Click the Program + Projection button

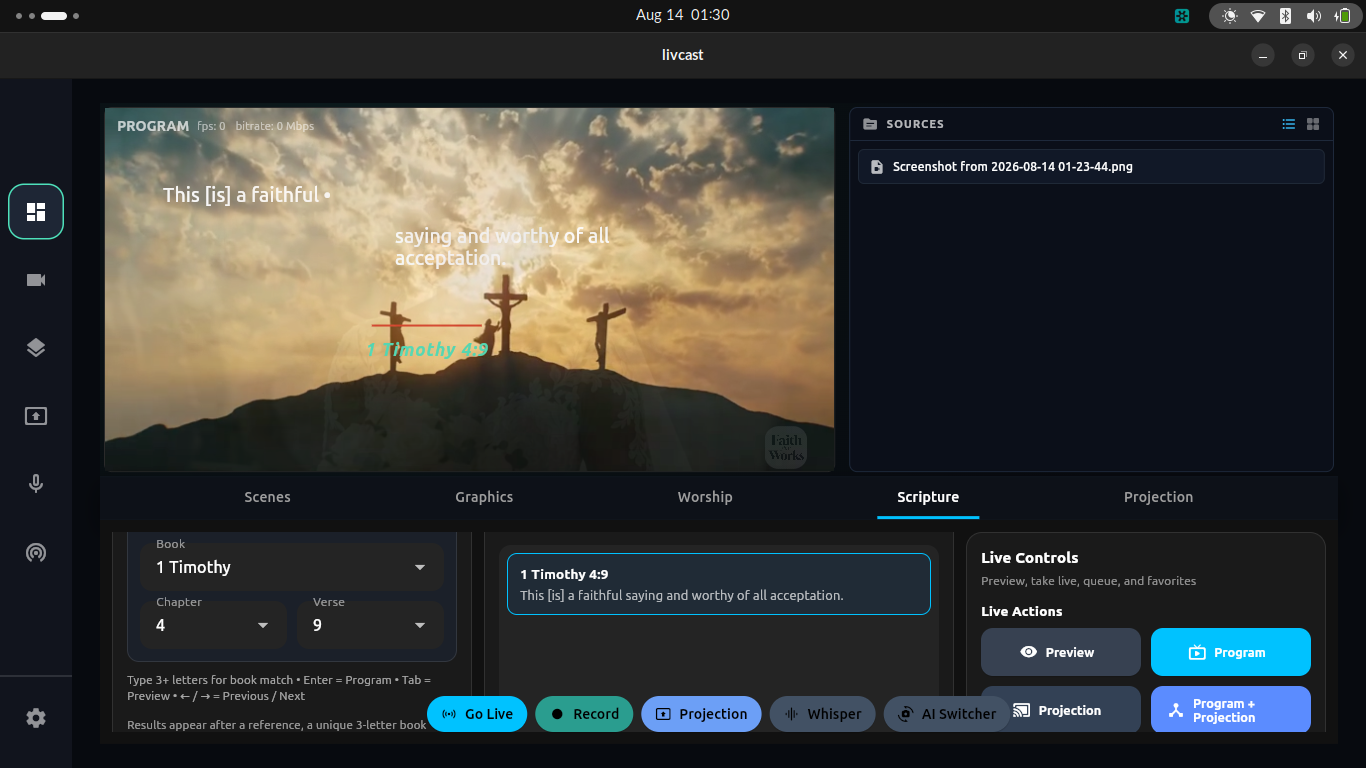1231,710
